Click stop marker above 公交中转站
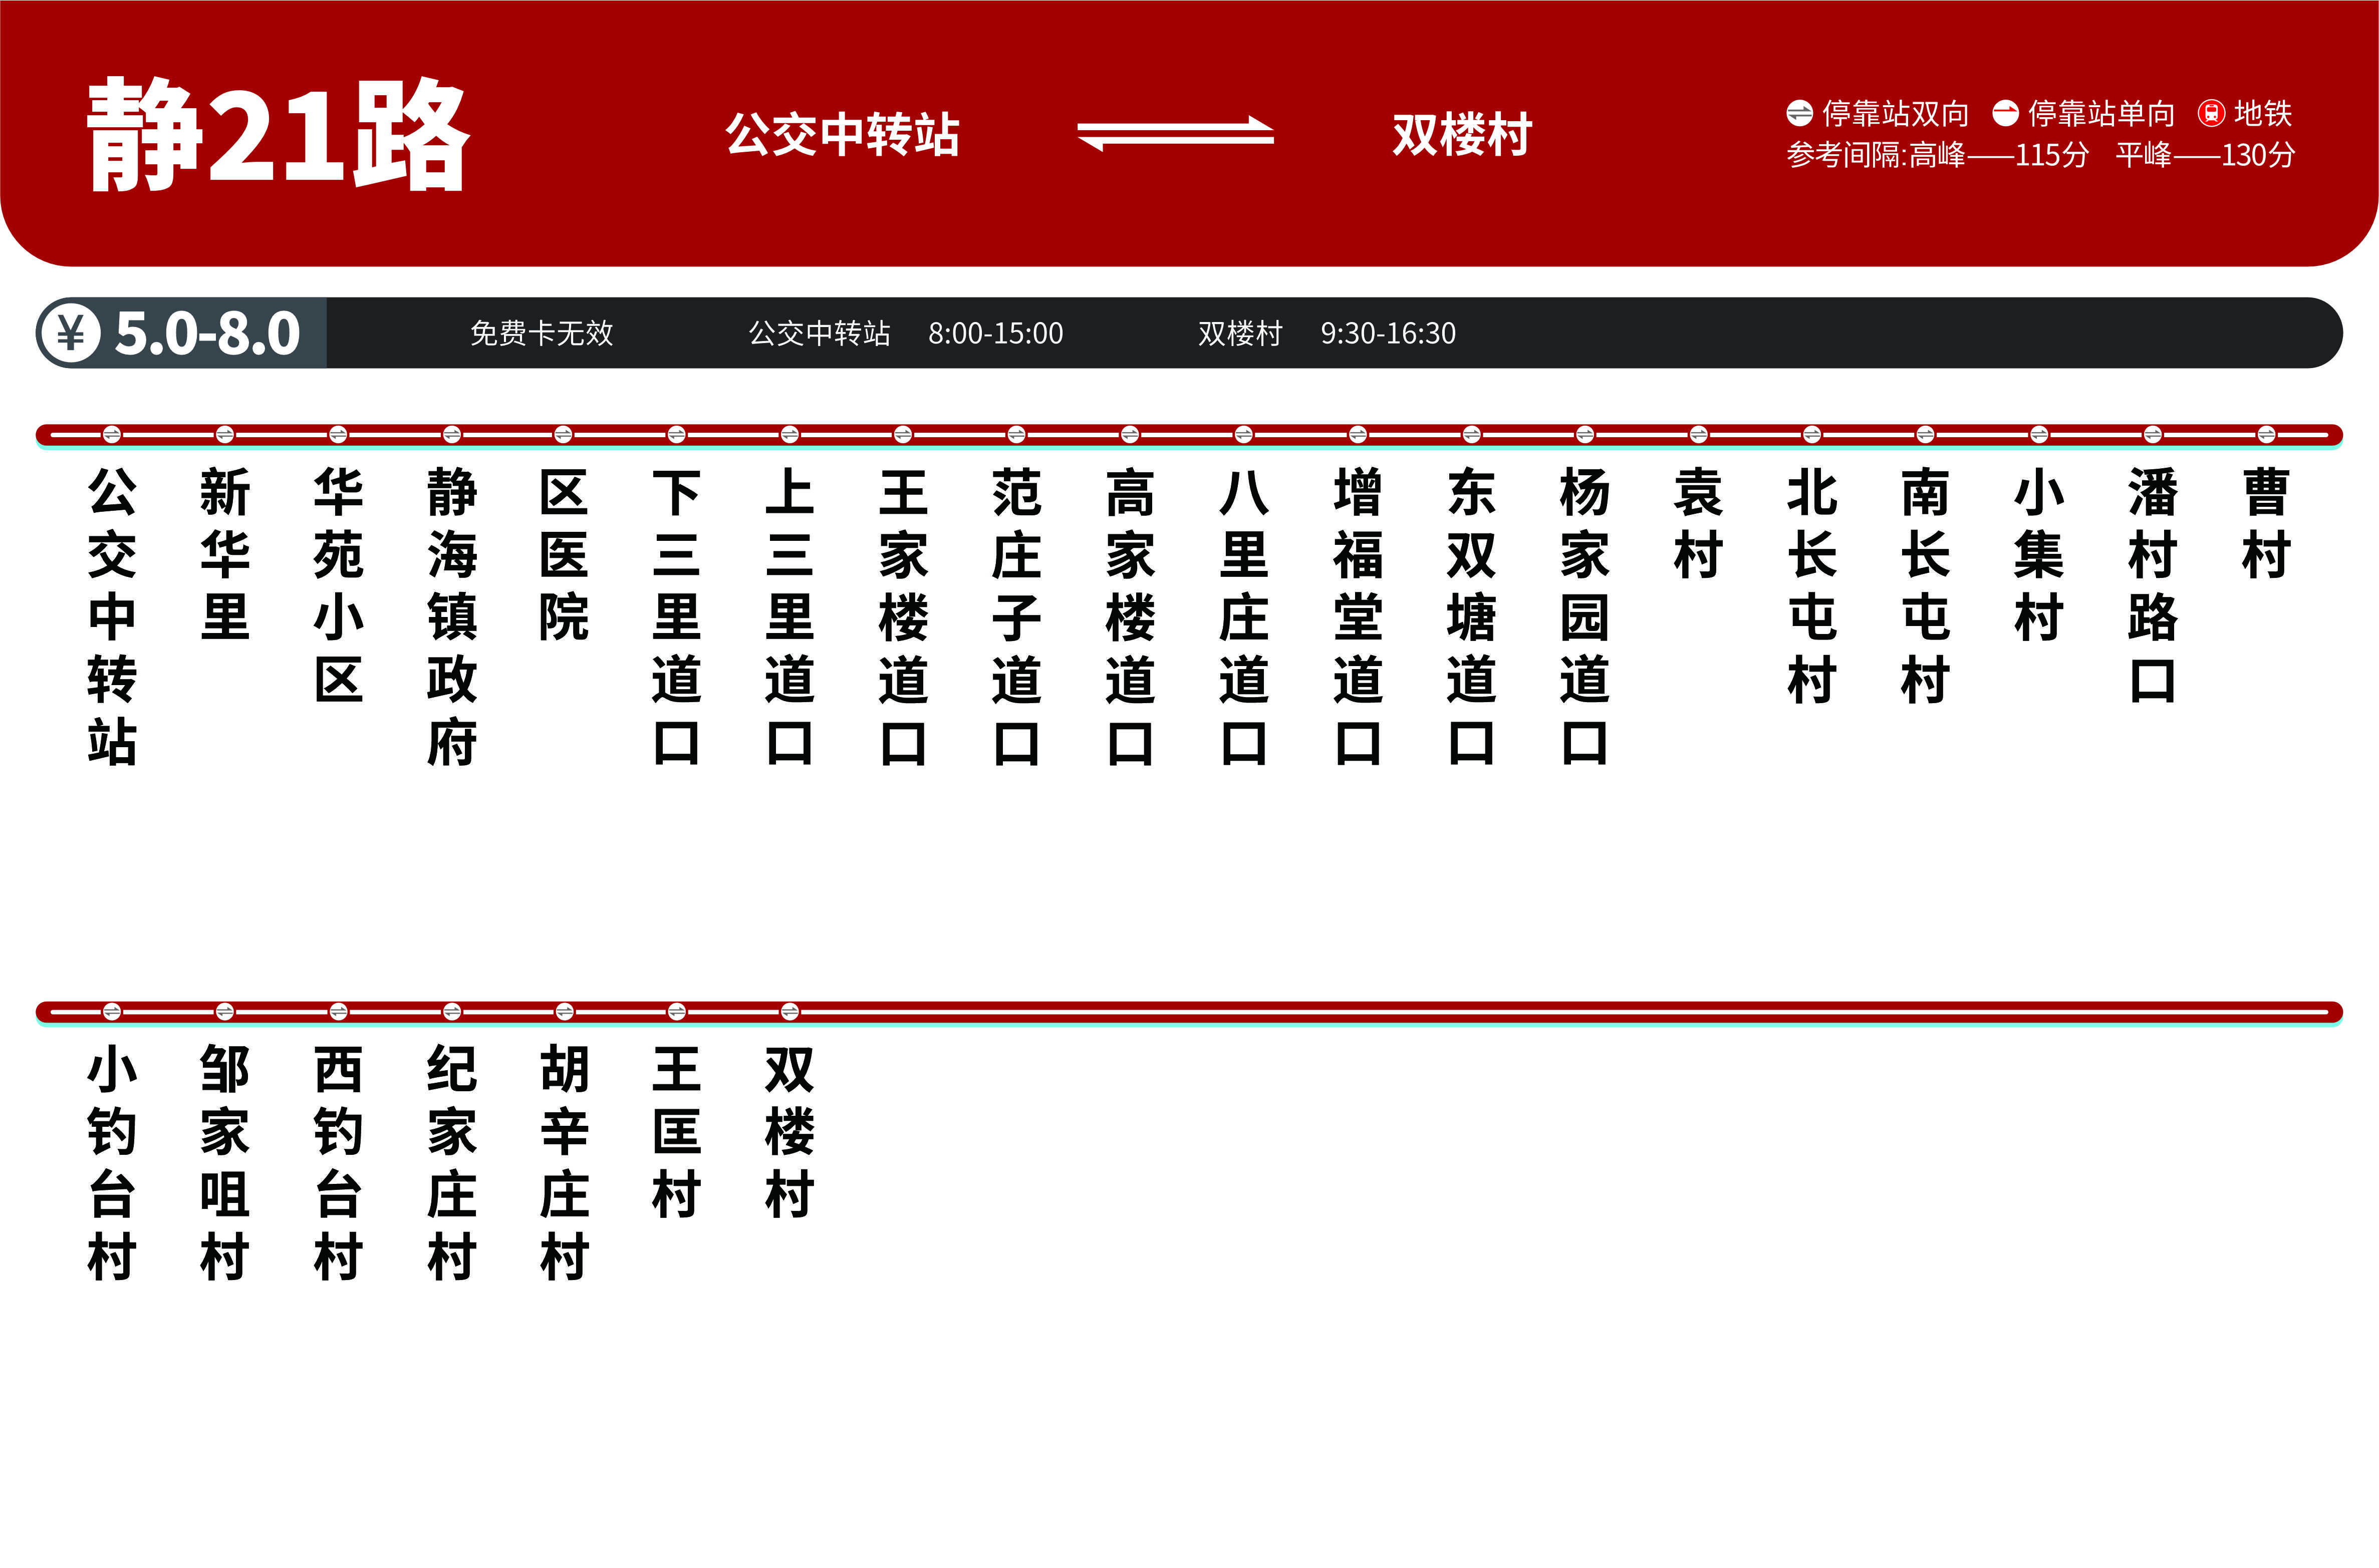This screenshot has width=2379, height=1568. point(112,434)
